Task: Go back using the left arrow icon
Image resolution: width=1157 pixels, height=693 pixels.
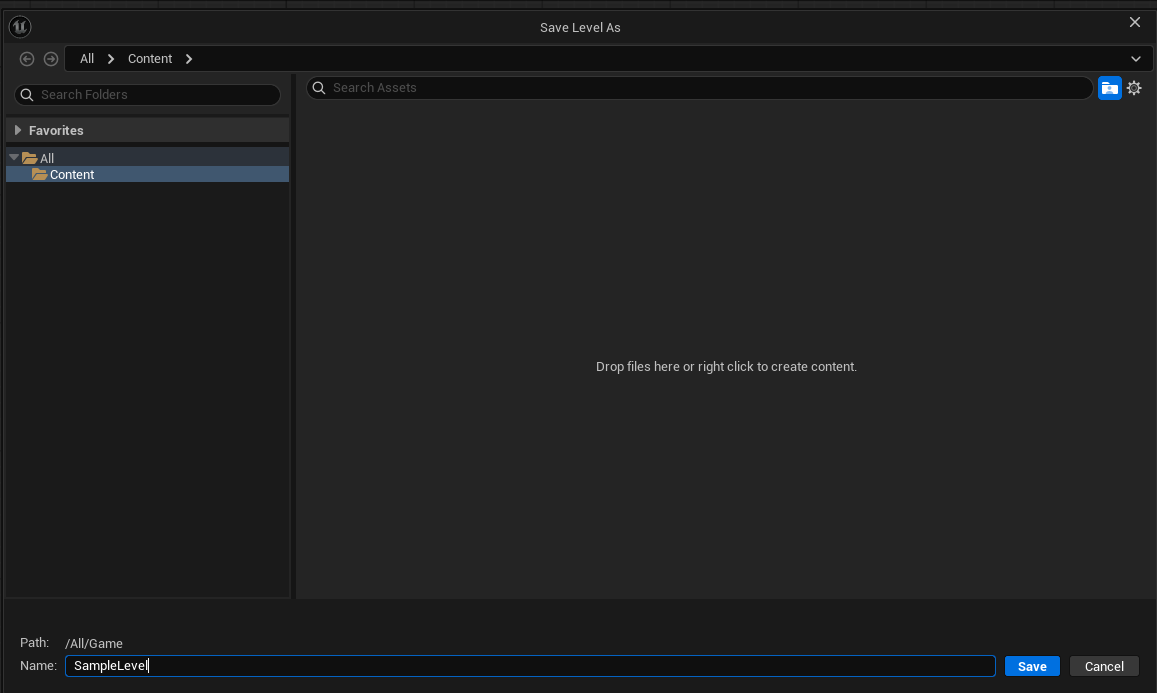Action: tap(27, 59)
